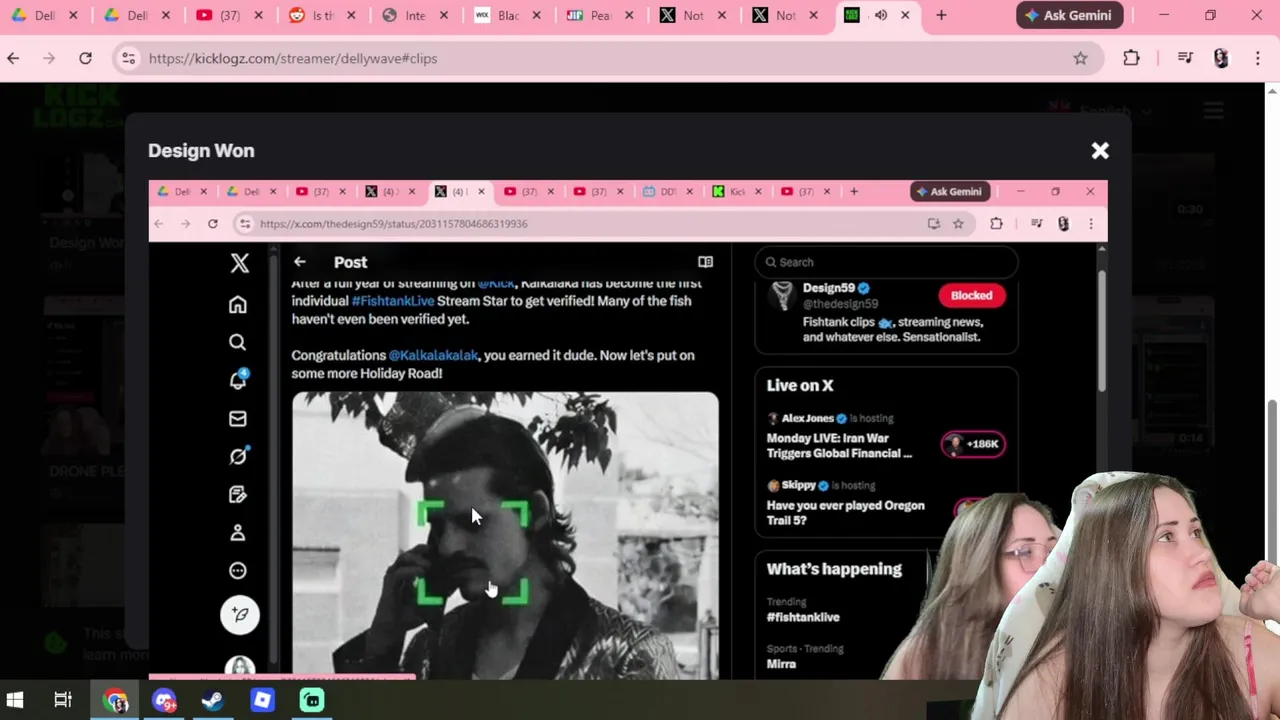Click Ask Gemini in outer title bar

(1068, 15)
